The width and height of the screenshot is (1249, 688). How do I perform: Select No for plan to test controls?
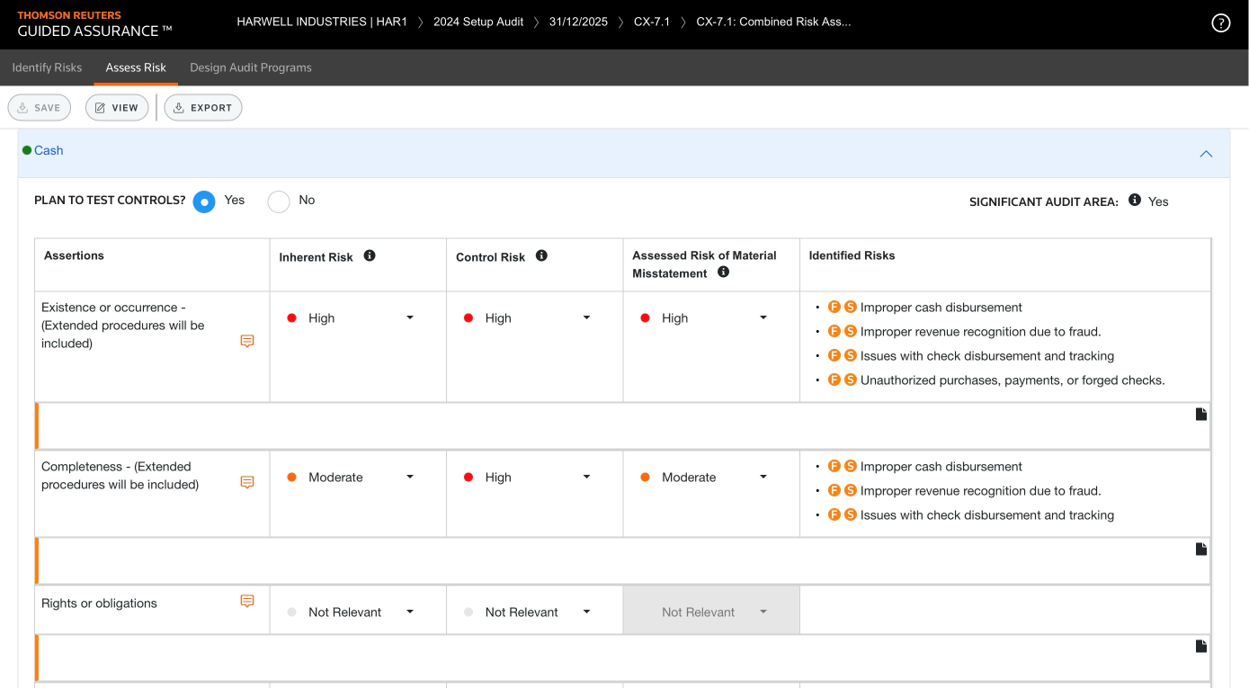tap(278, 201)
